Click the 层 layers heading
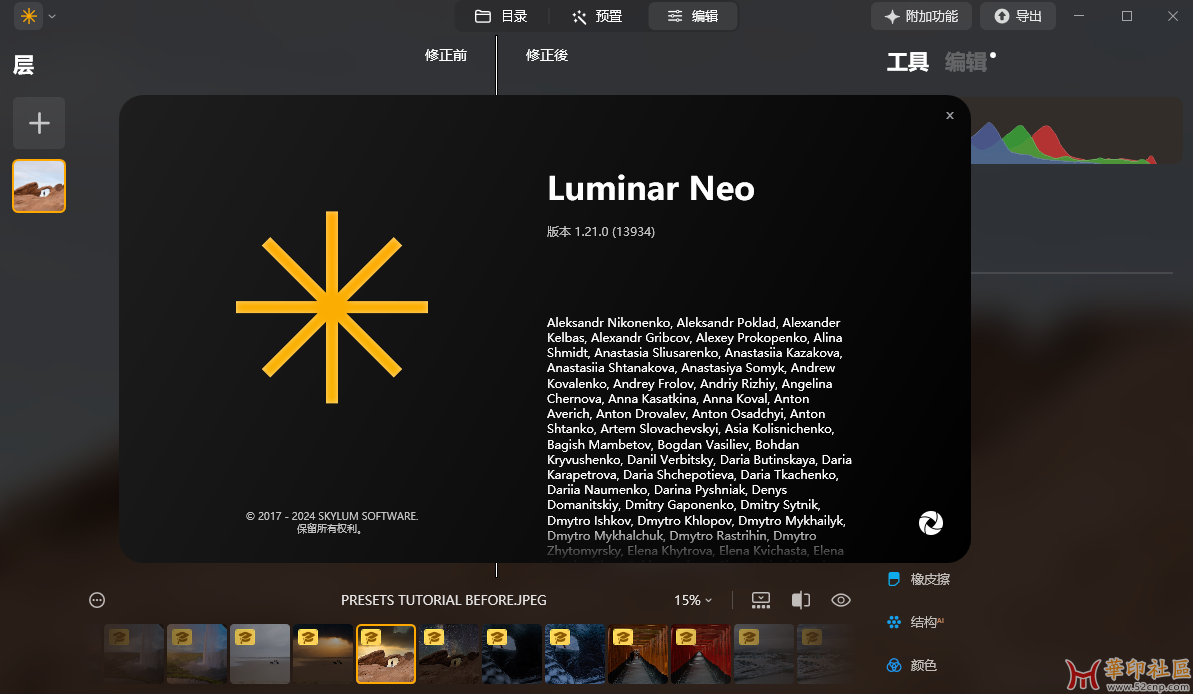 pyautogui.click(x=24, y=65)
